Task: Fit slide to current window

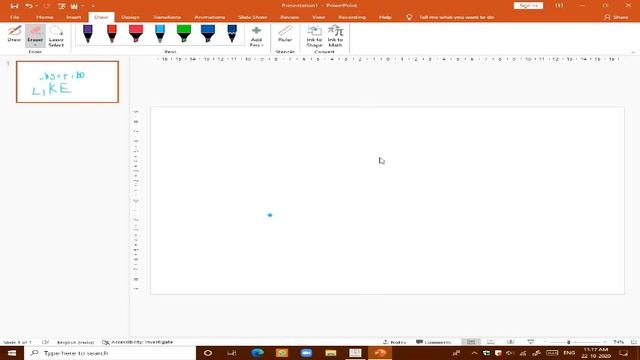Action: click(x=633, y=342)
